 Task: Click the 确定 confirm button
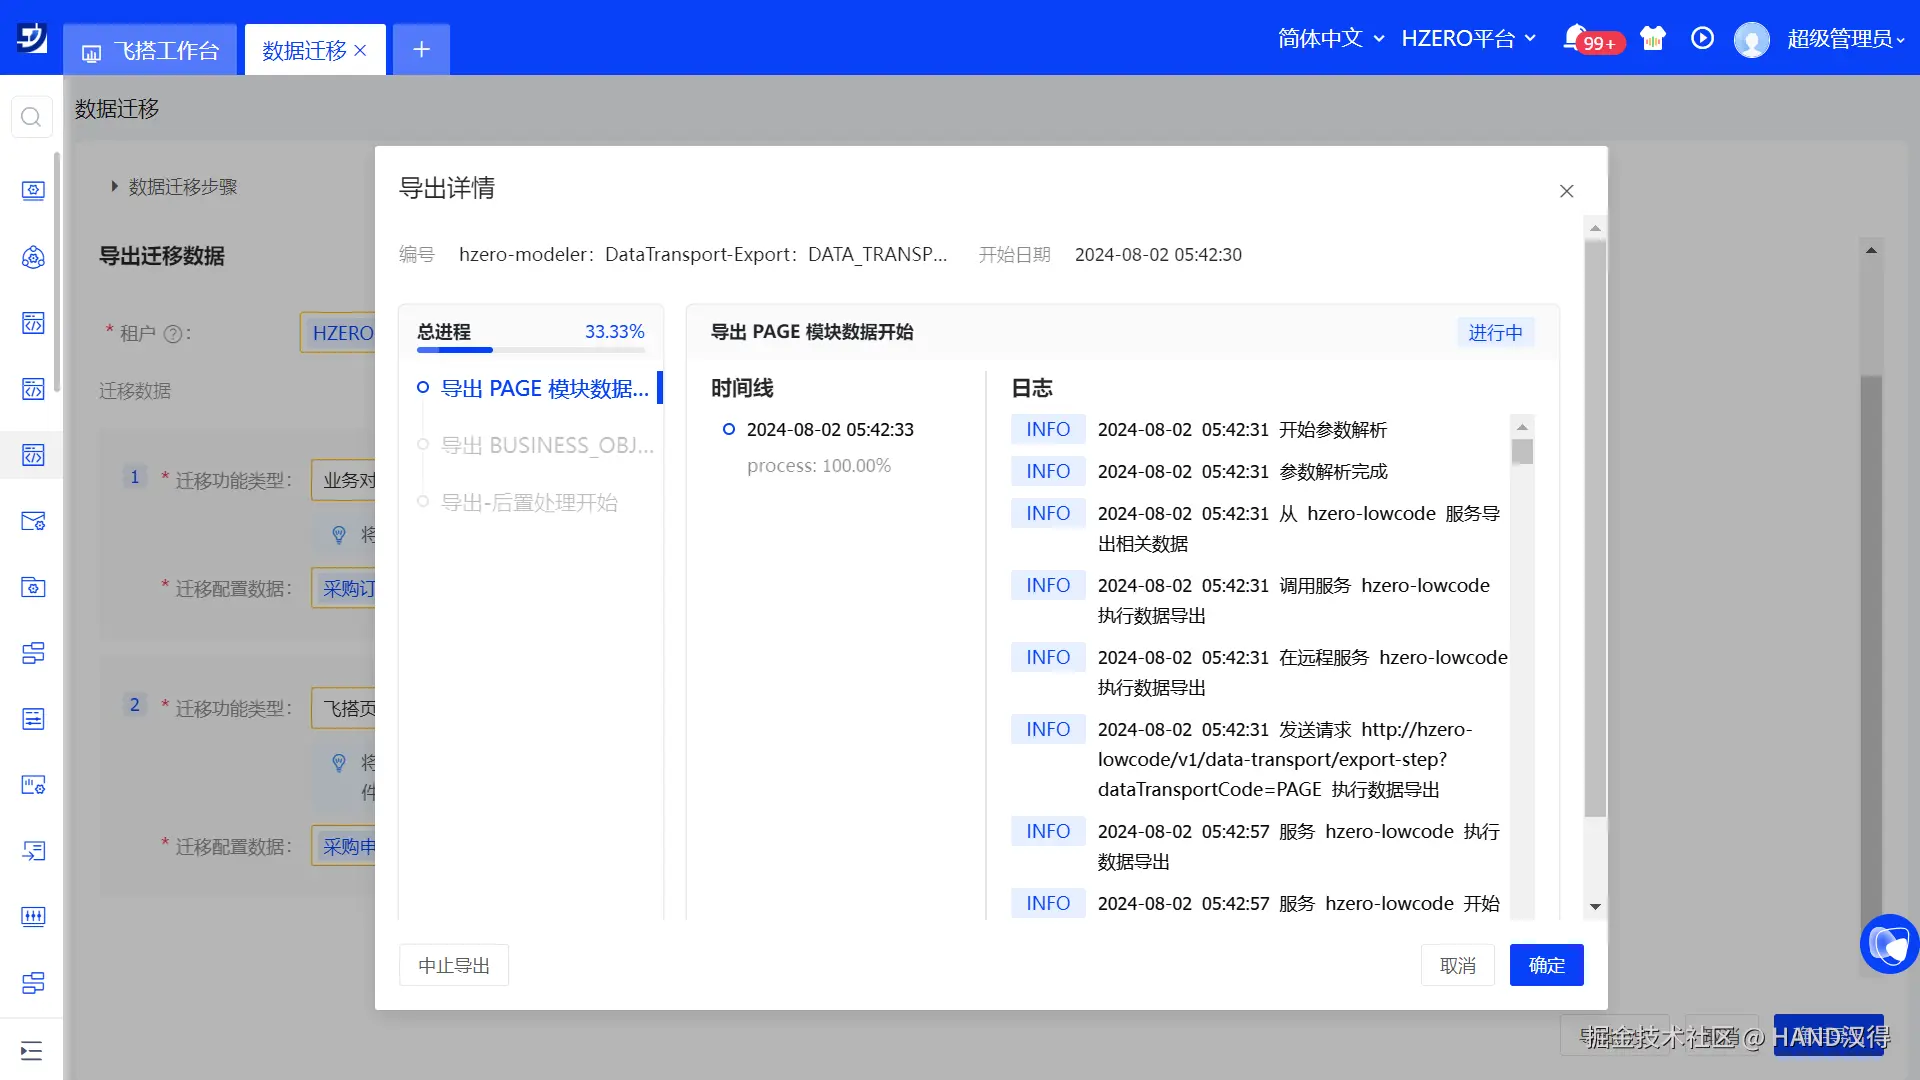pyautogui.click(x=1546, y=965)
